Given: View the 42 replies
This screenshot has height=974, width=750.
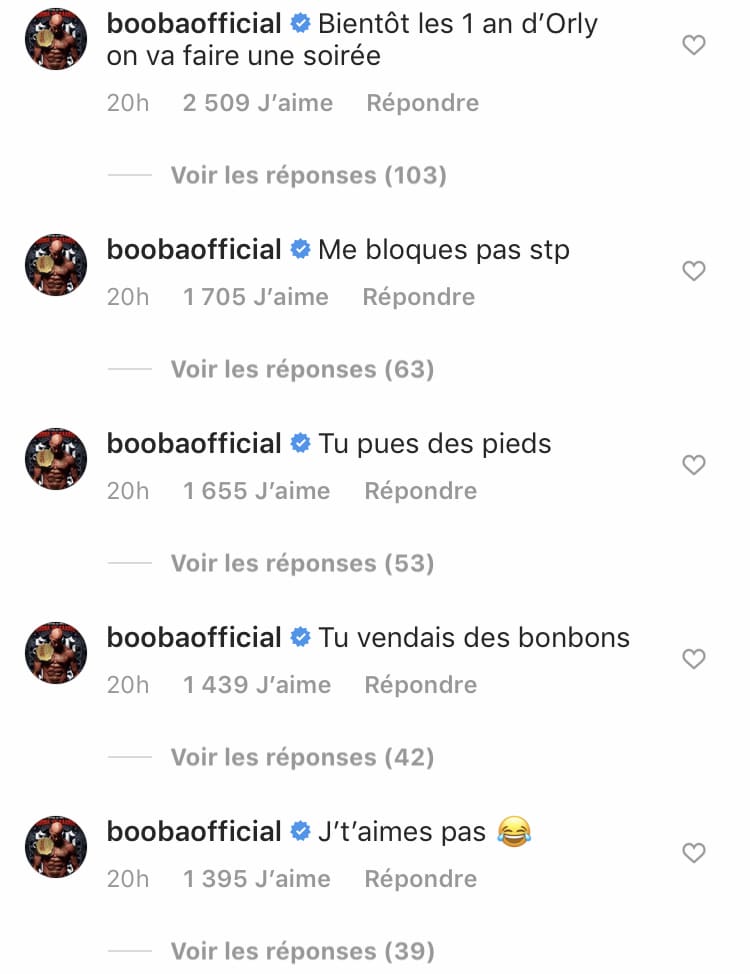Looking at the screenshot, I should pyautogui.click(x=302, y=758).
